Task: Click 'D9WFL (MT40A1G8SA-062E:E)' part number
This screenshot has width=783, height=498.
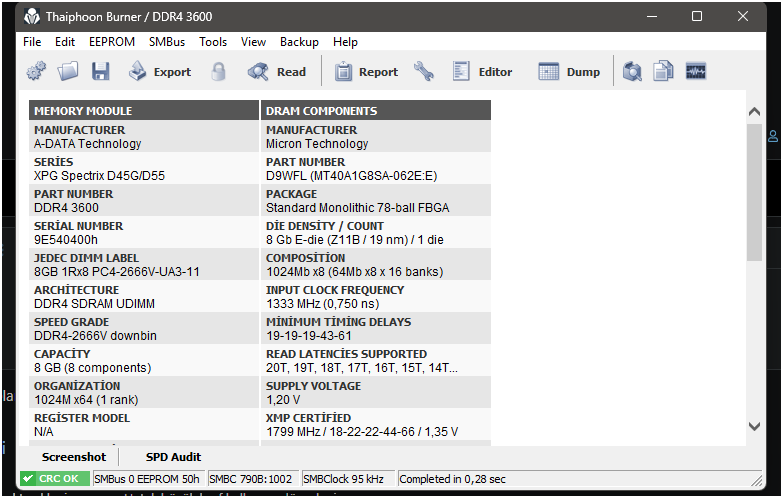Action: tap(352, 176)
